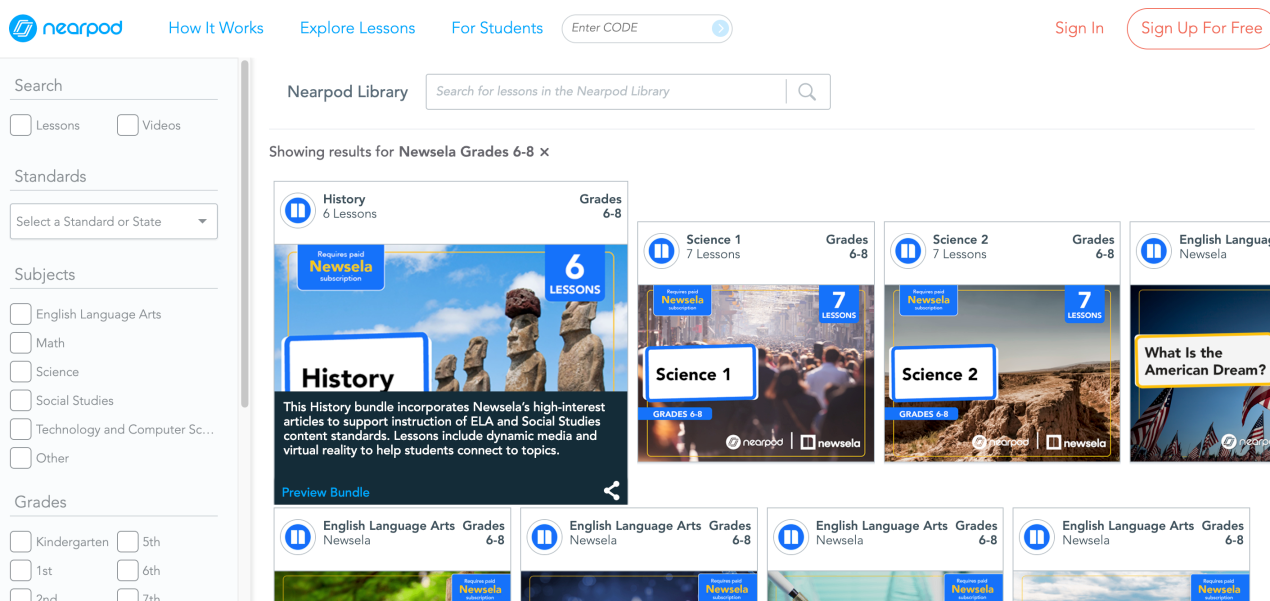Click the sidebar vertical scrollbar

pos(245,233)
